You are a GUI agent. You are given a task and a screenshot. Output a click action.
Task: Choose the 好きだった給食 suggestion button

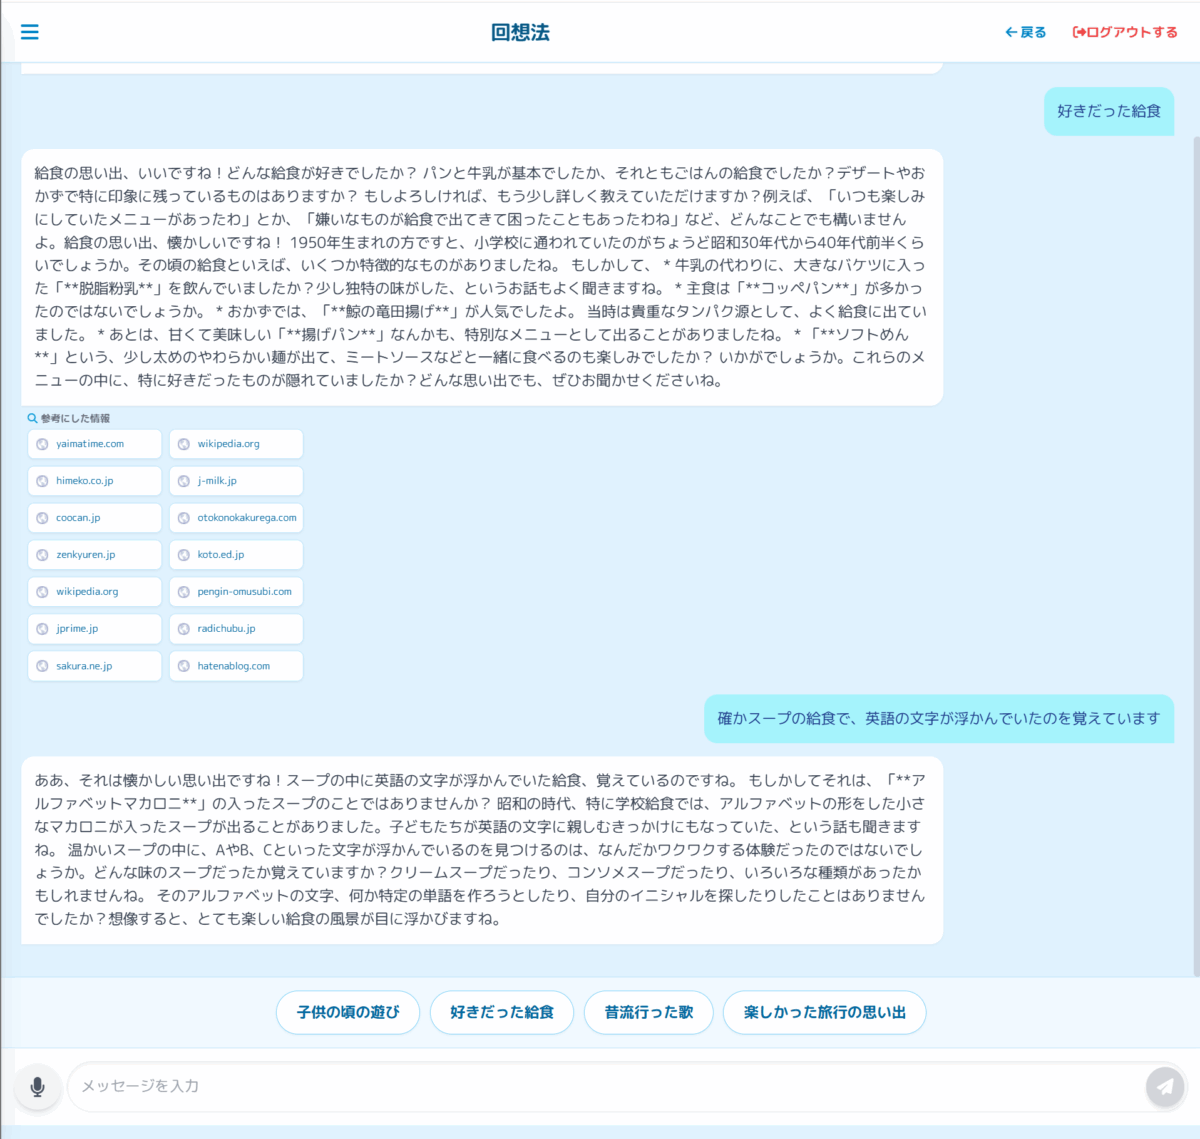coord(501,1012)
